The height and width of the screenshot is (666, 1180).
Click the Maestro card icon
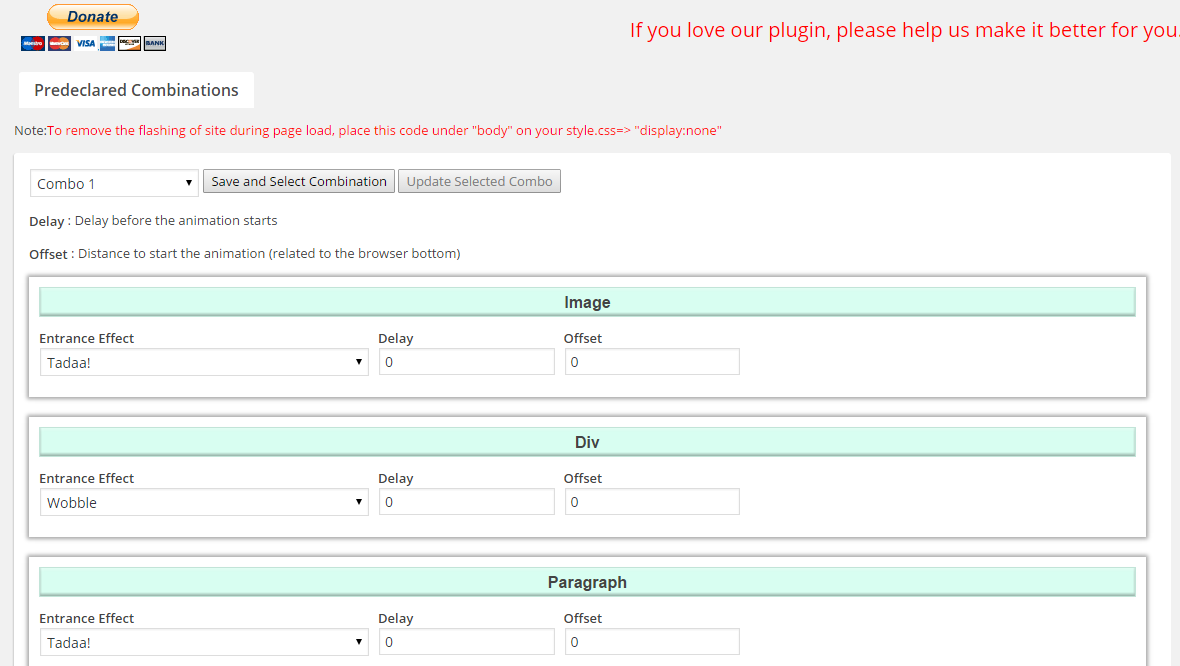pyautogui.click(x=33, y=44)
